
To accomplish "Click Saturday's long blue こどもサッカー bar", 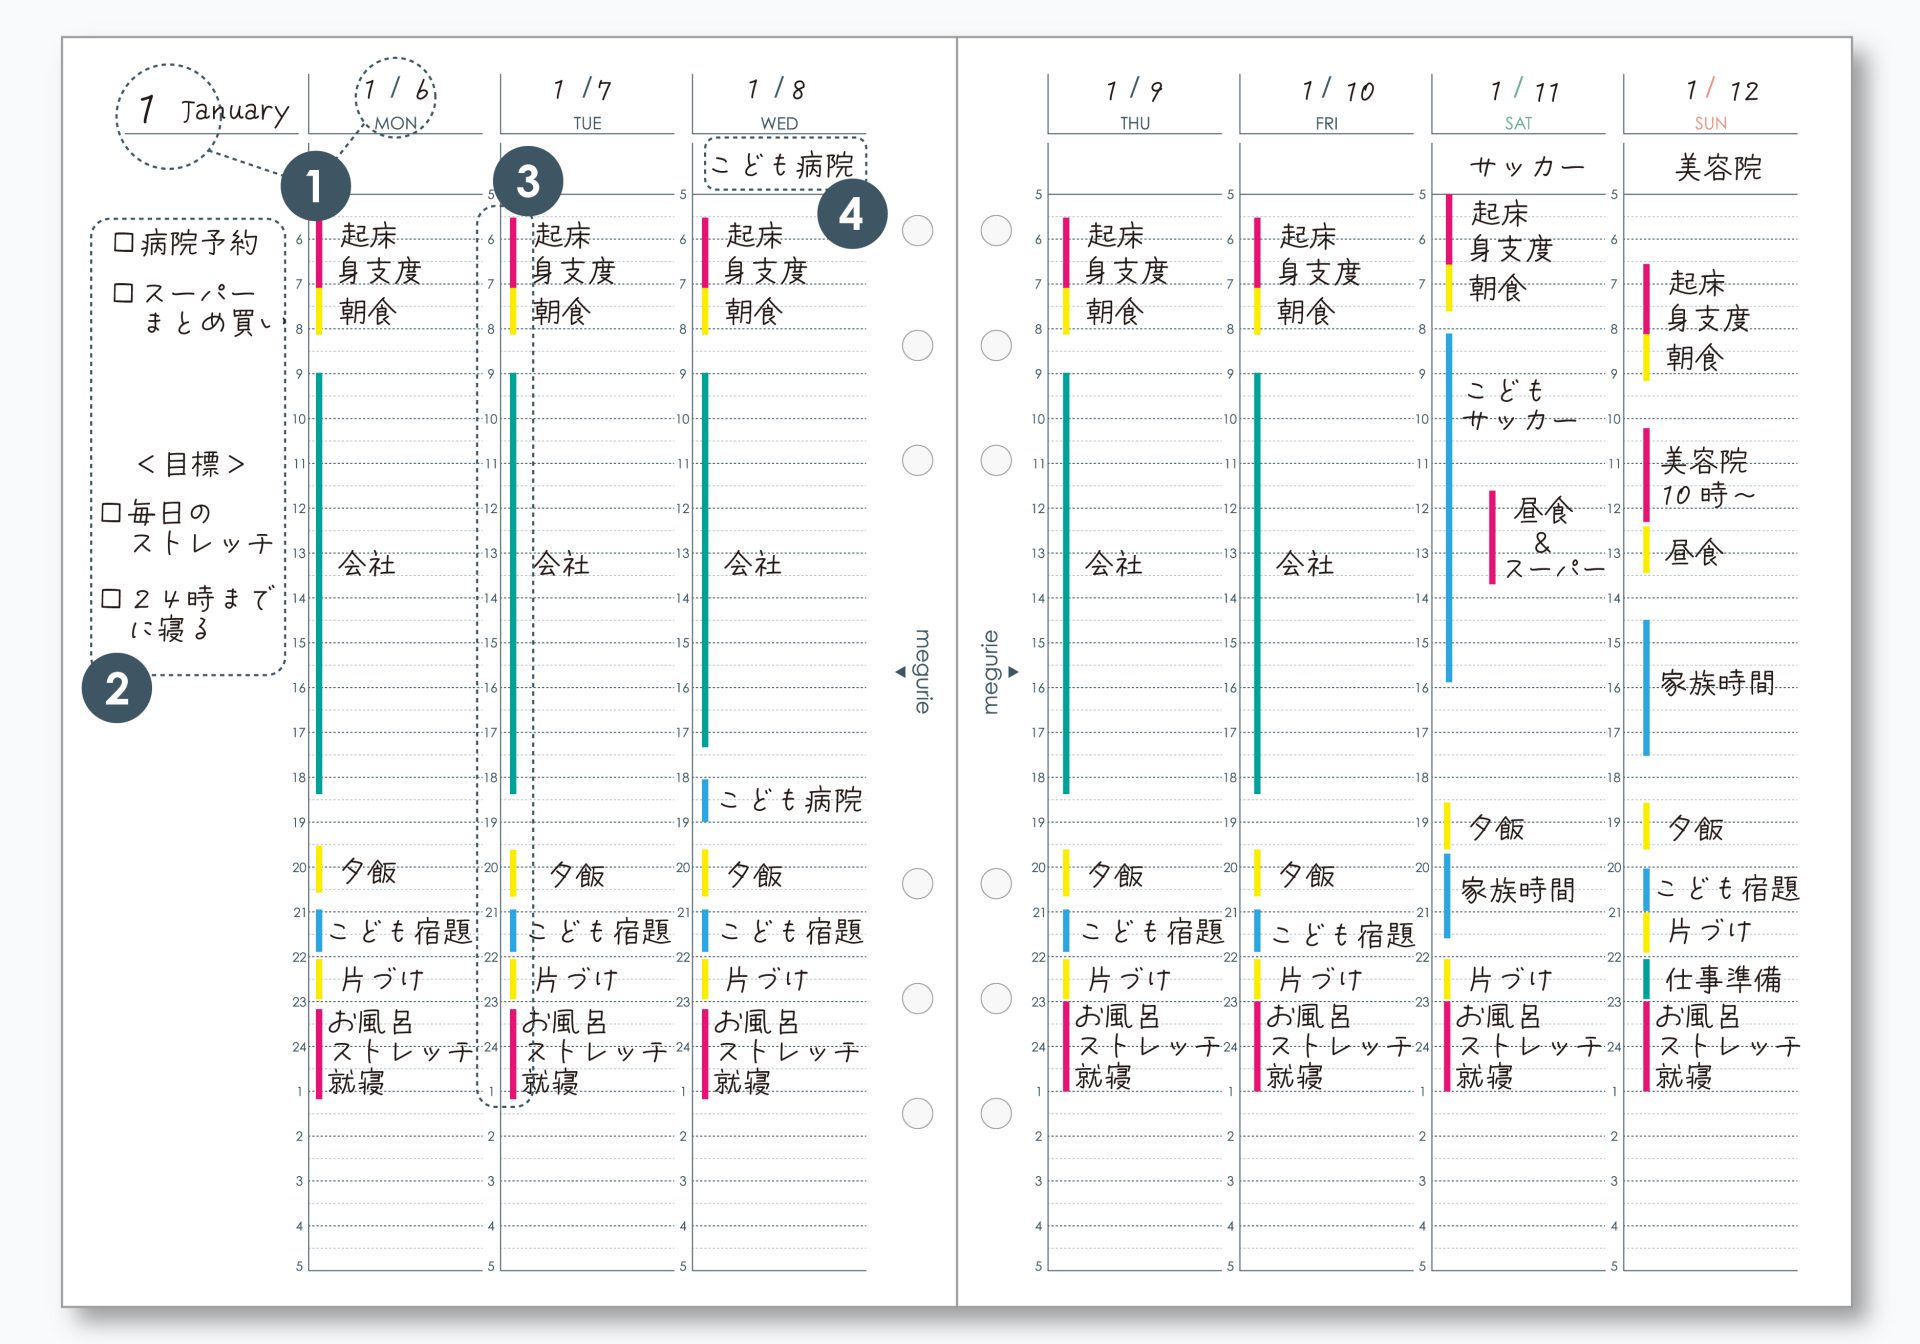I will point(1449,508).
